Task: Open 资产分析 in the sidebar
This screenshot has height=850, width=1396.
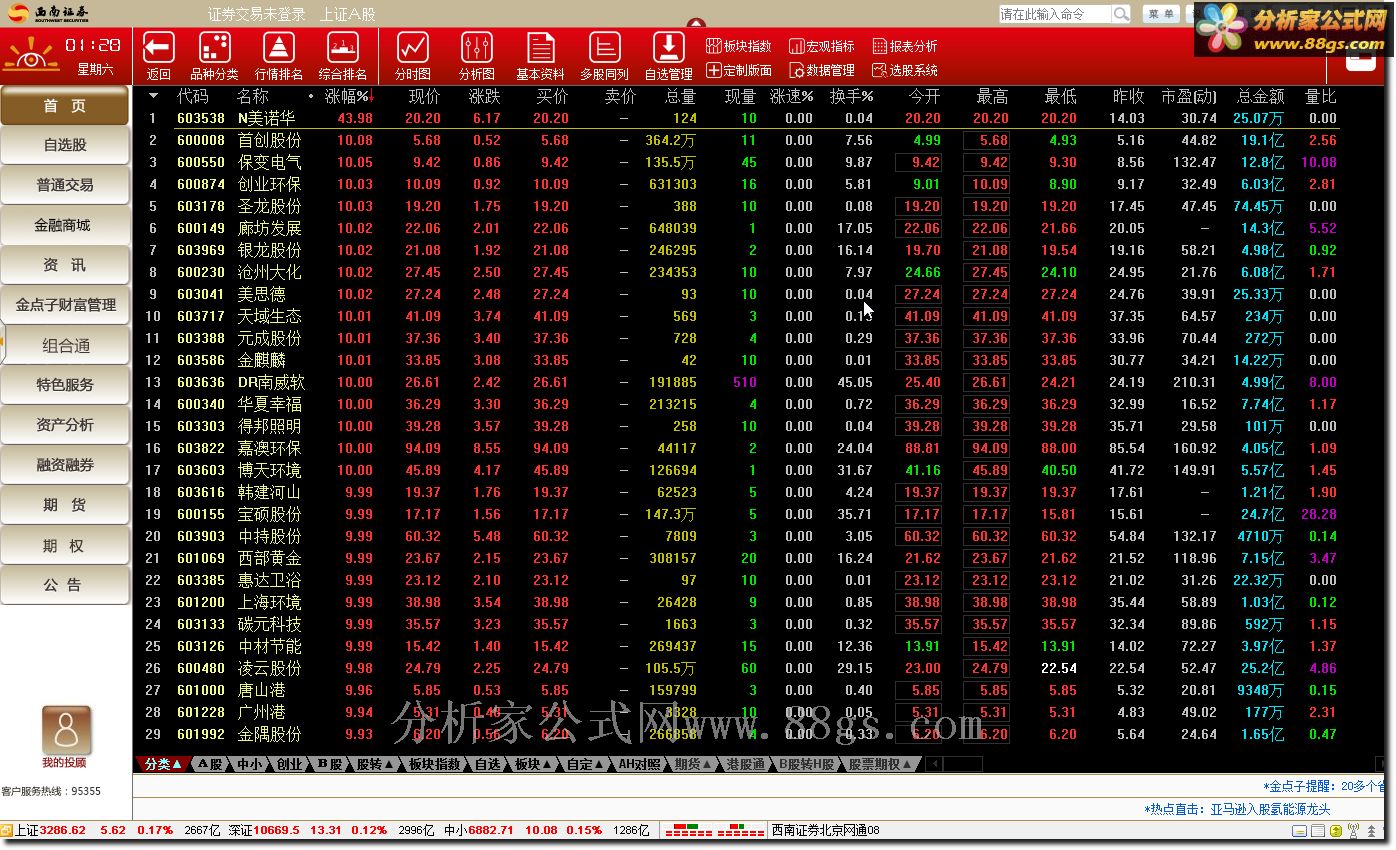Action: (65, 425)
